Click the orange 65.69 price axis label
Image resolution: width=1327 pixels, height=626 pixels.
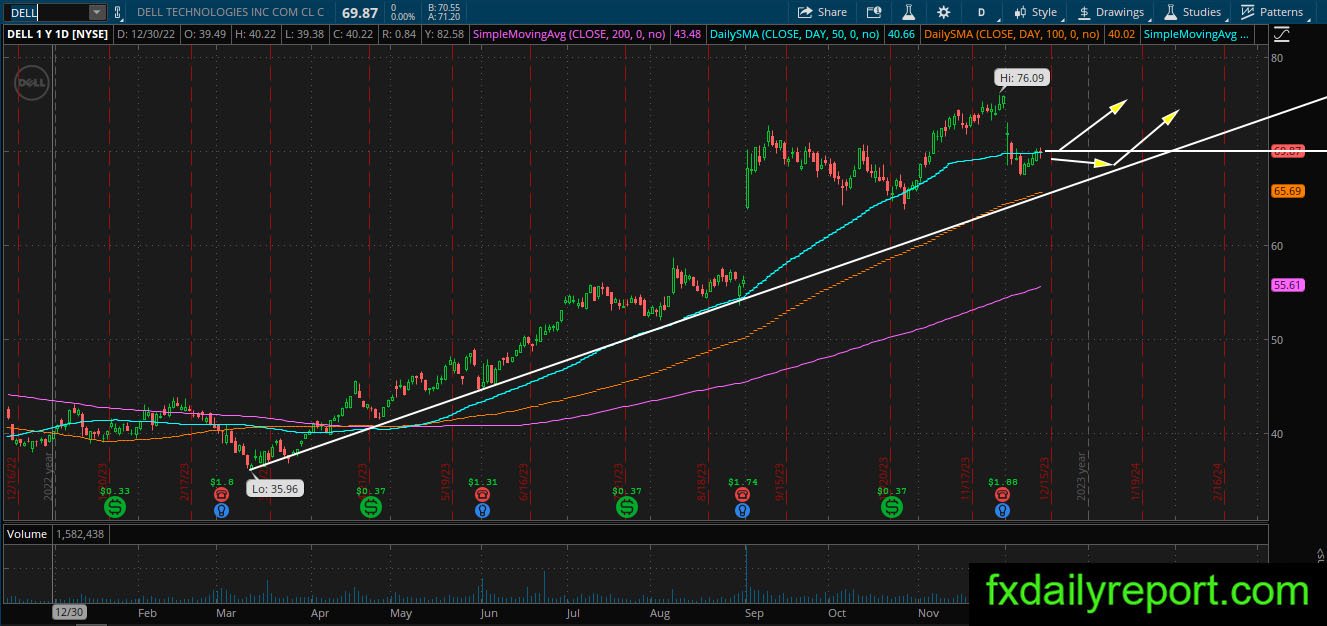(1287, 190)
